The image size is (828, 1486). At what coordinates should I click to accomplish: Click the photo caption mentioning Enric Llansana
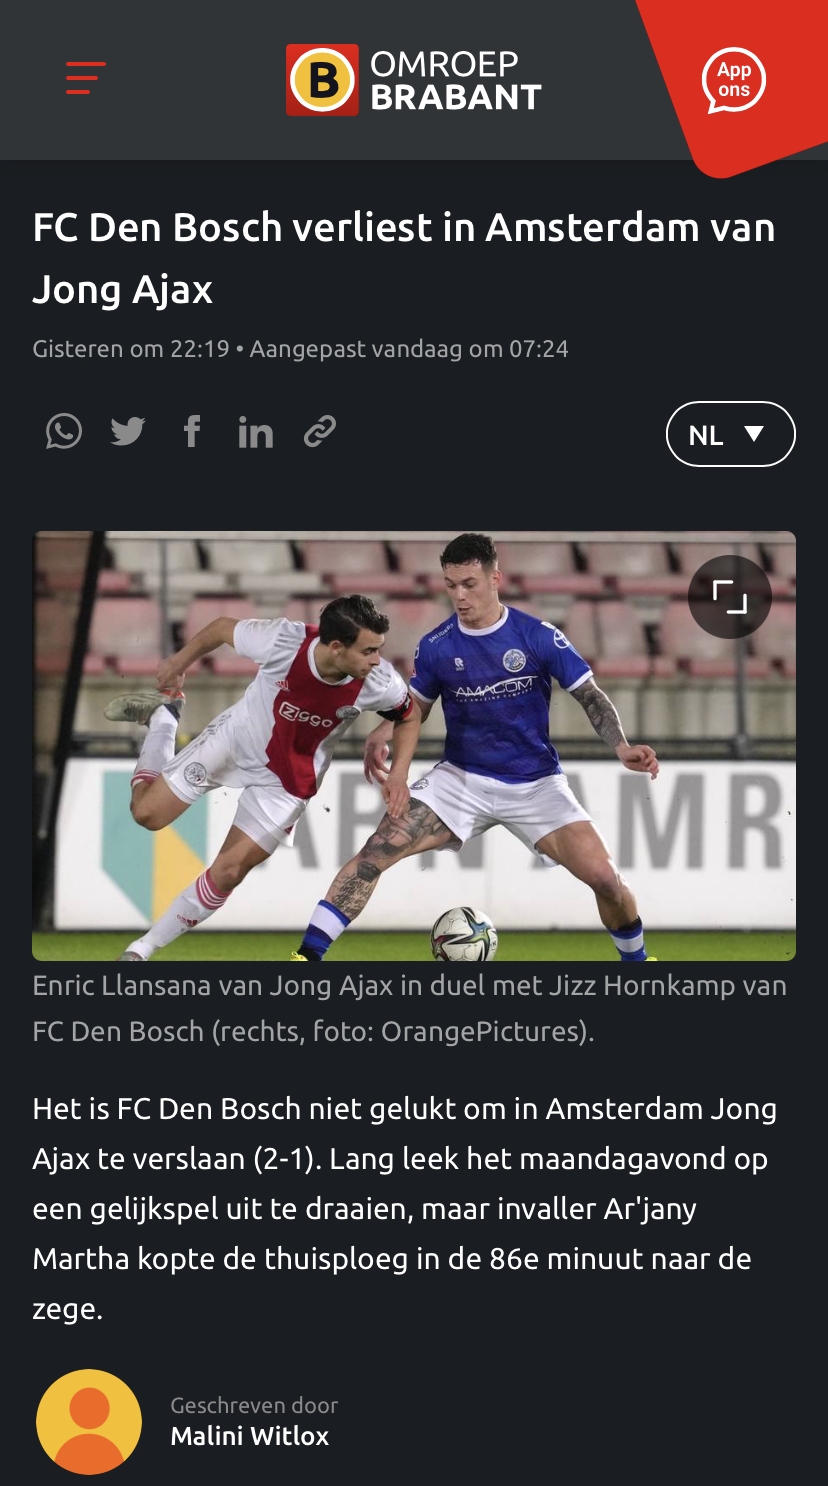(x=410, y=1008)
